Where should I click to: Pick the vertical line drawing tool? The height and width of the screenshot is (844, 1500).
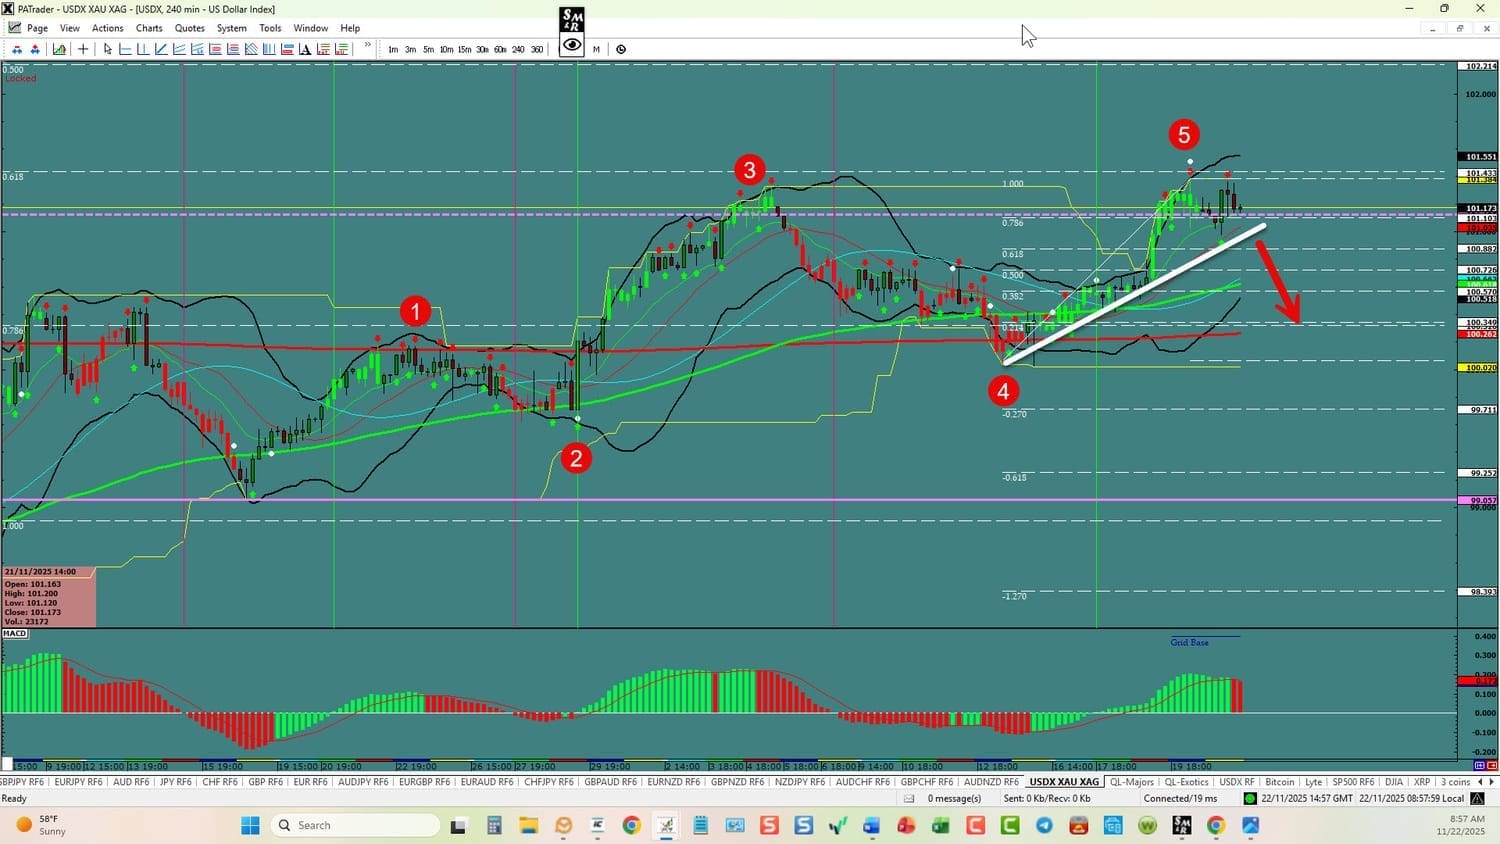(143, 49)
